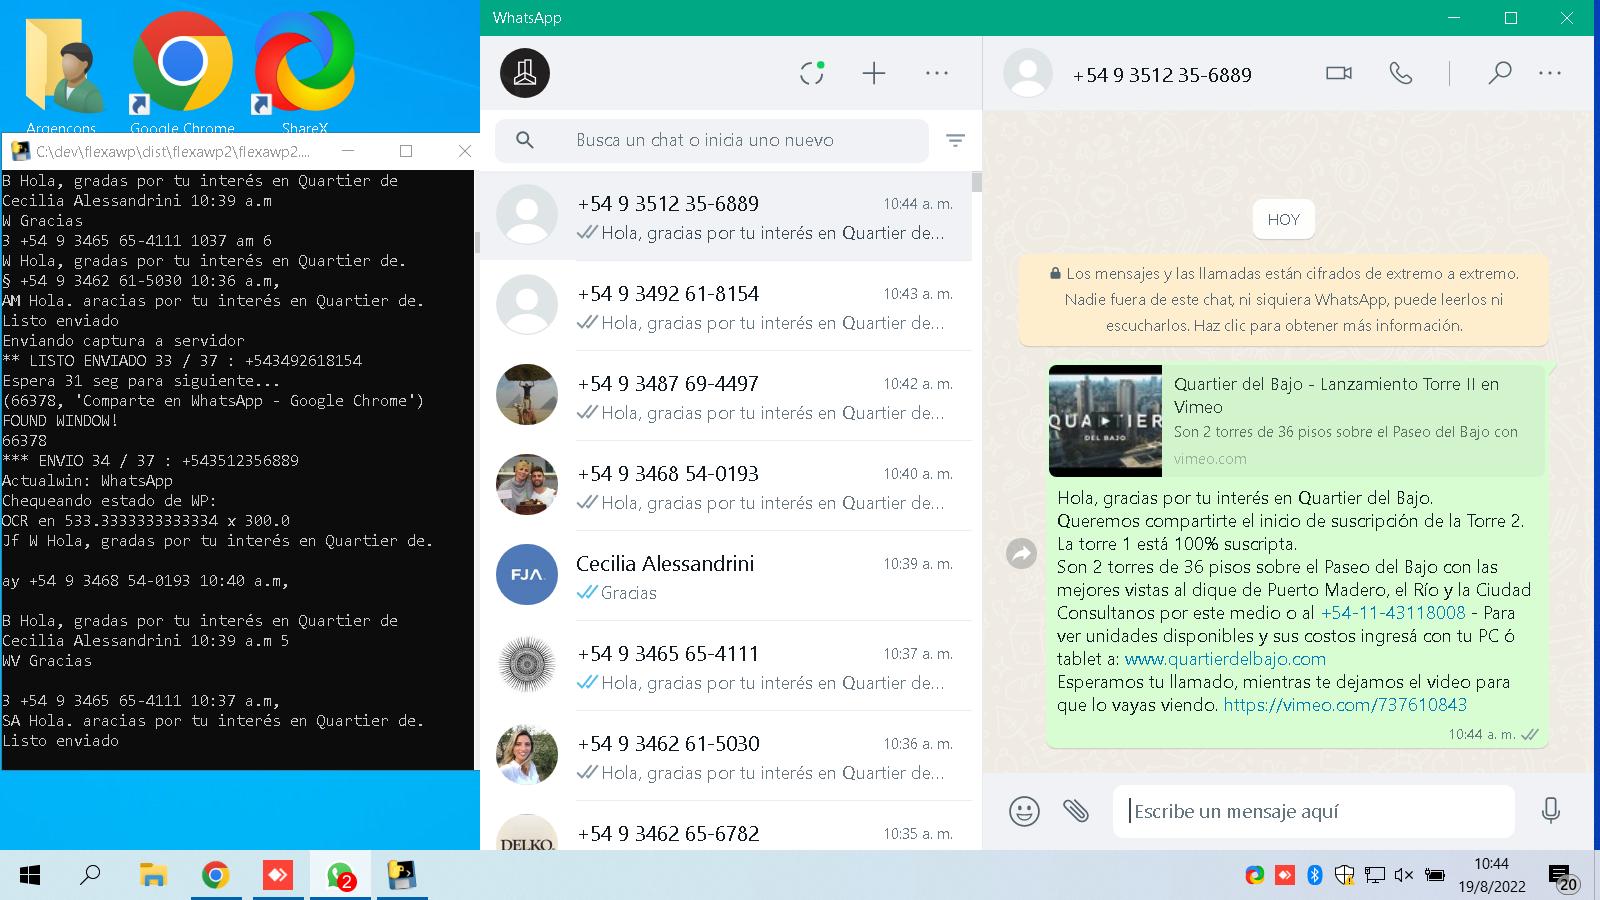This screenshot has height=900, width=1600.
Task: Click the search magnifier in chat list
Action: coord(525,140)
